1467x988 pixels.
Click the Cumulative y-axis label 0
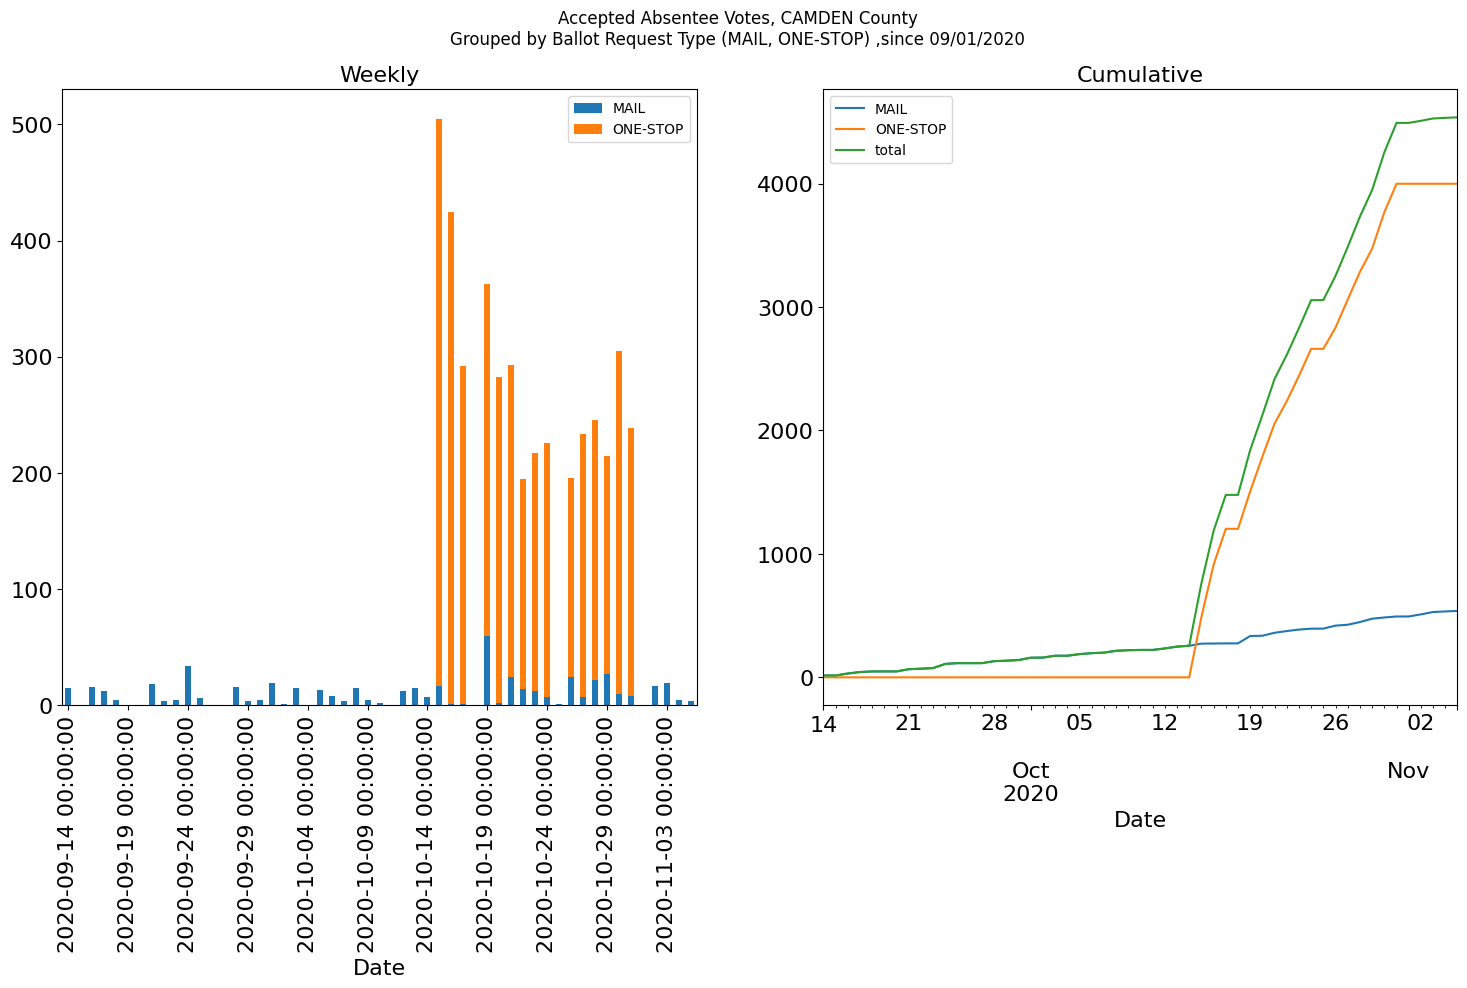806,678
